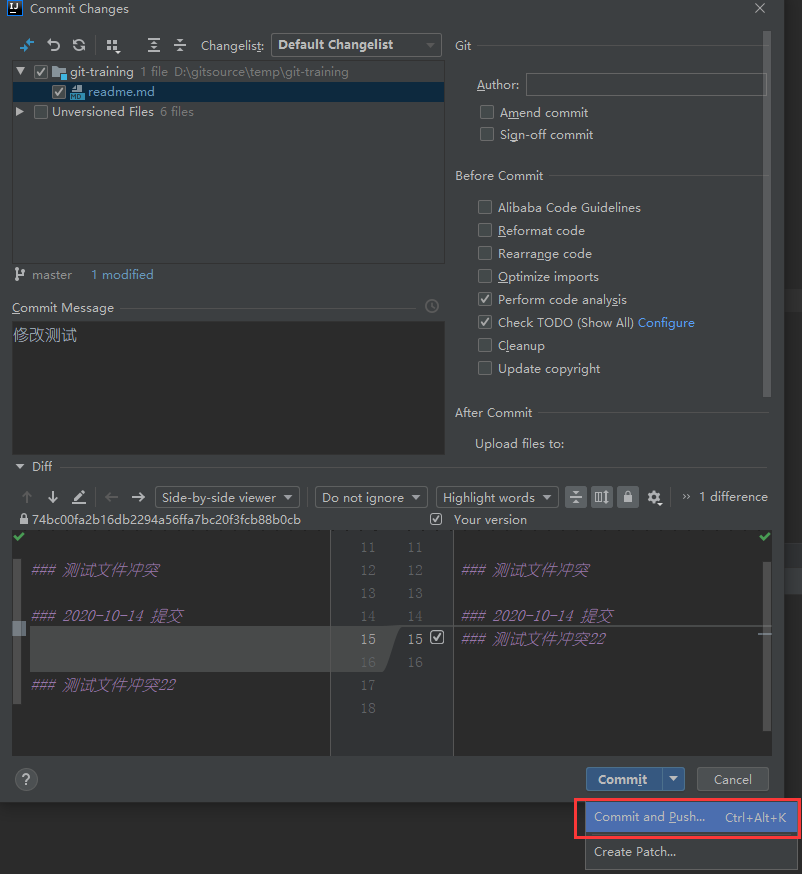
Task: Check the Unversioned Files checkbox
Action: 41,112
